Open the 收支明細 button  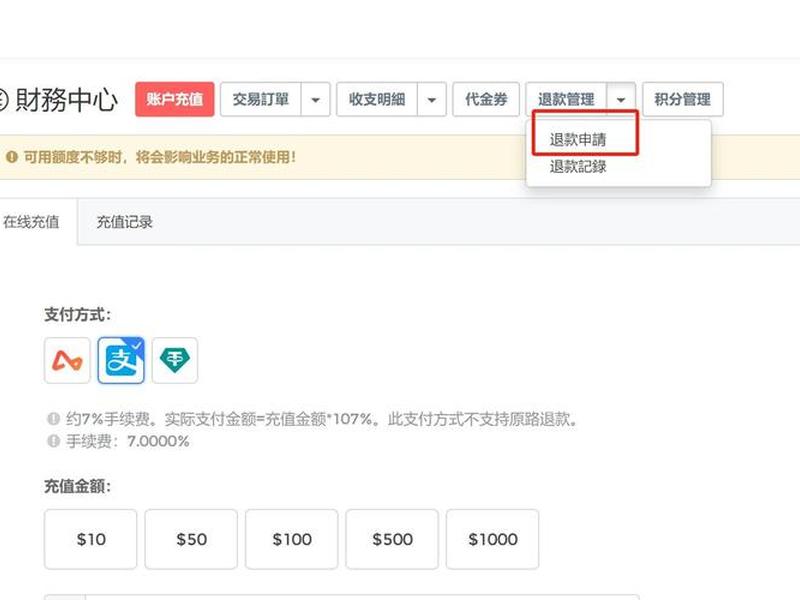(x=377, y=99)
